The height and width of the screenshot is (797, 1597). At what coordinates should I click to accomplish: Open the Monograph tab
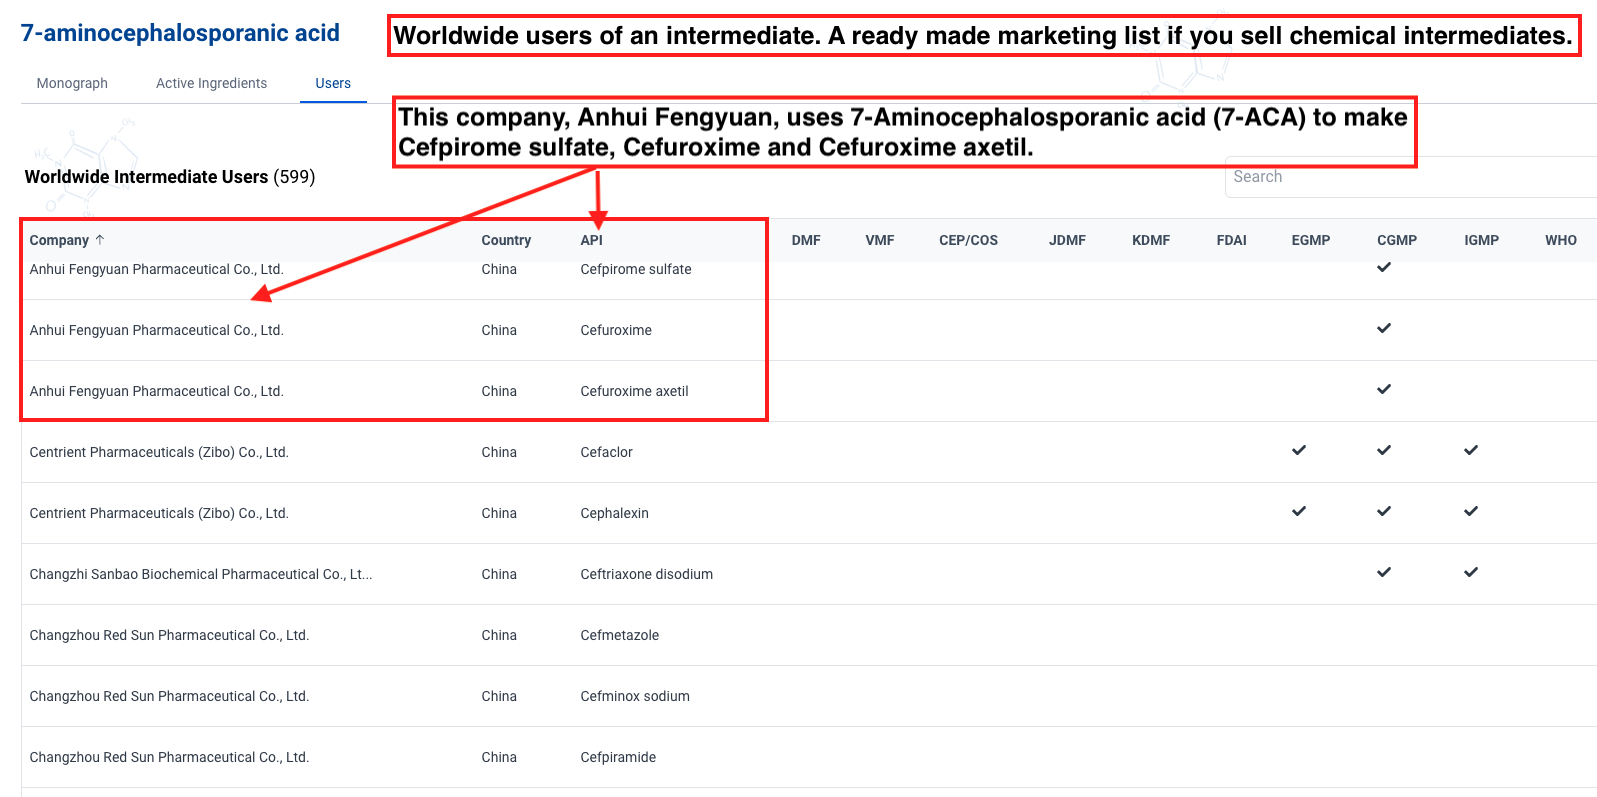(x=72, y=83)
